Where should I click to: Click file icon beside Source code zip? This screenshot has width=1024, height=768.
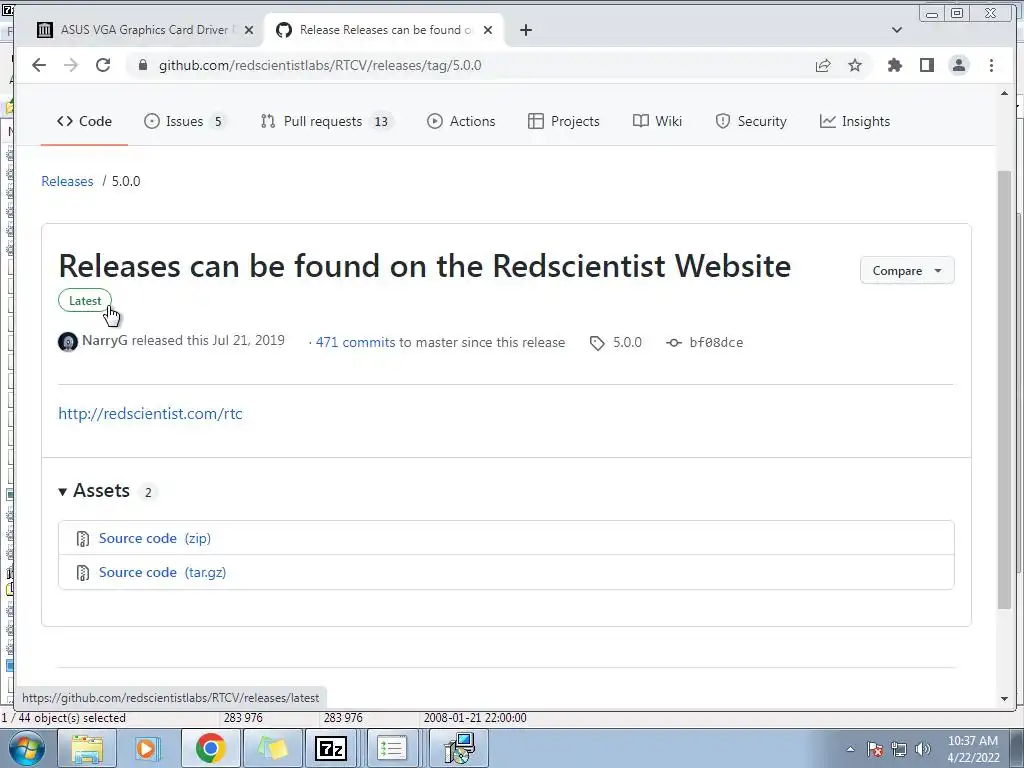click(x=82, y=539)
